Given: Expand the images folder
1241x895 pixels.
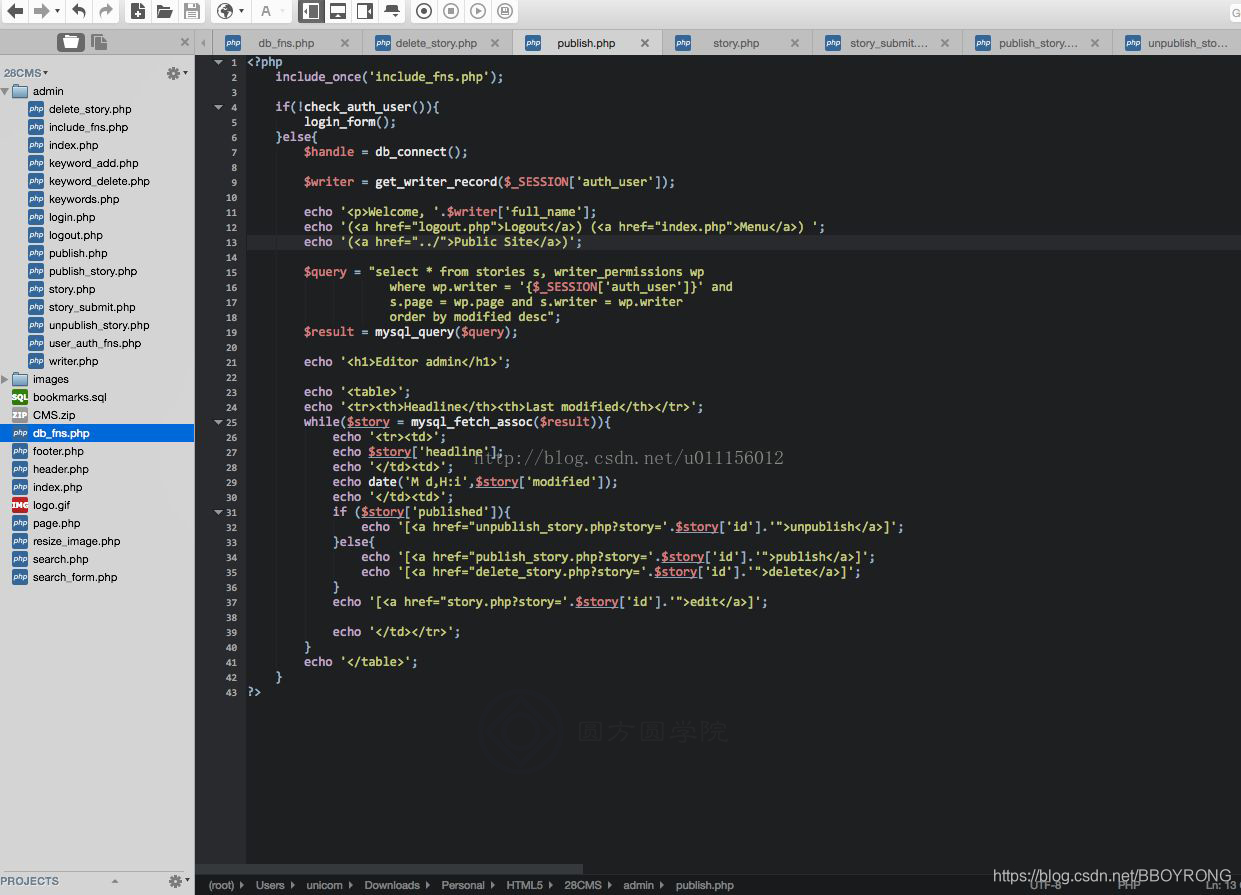Looking at the screenshot, I should pos(6,379).
